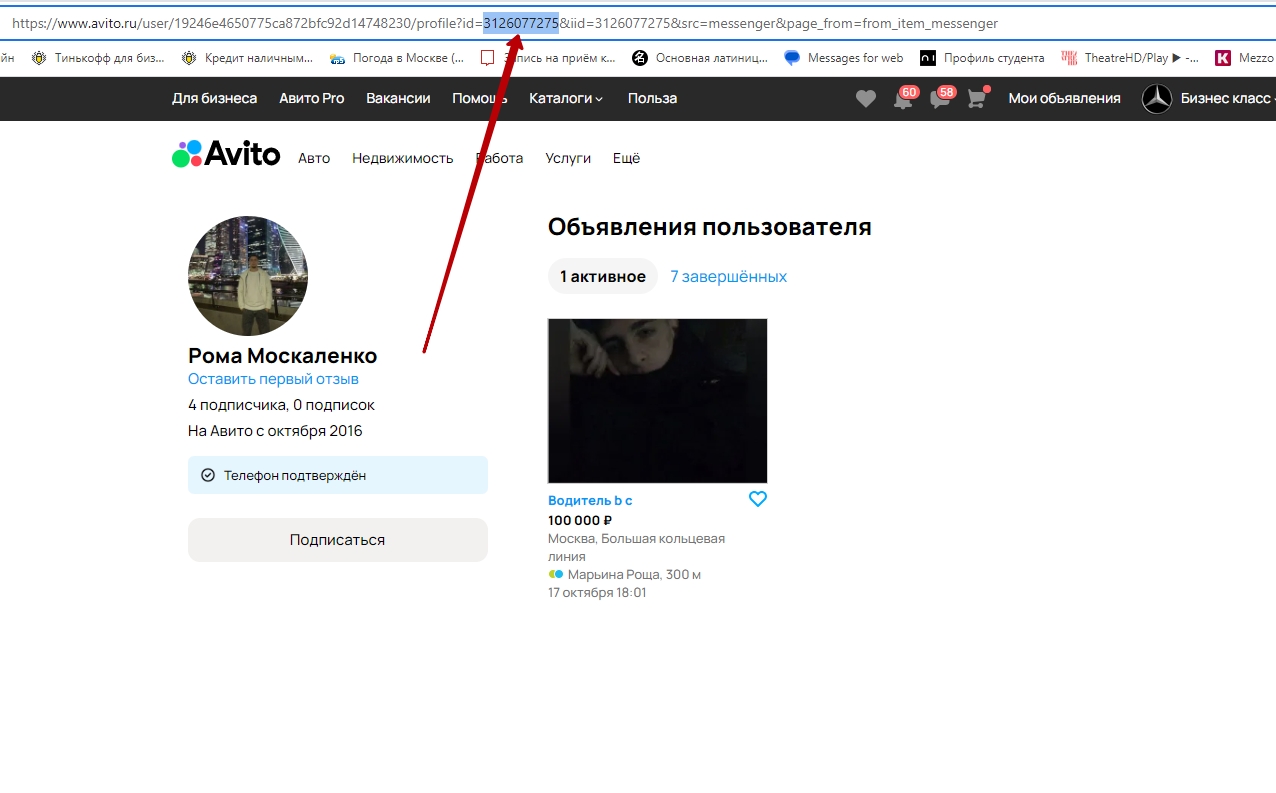Expand the Каталоги dropdown menu
This screenshot has width=1276, height=793.
pos(566,98)
